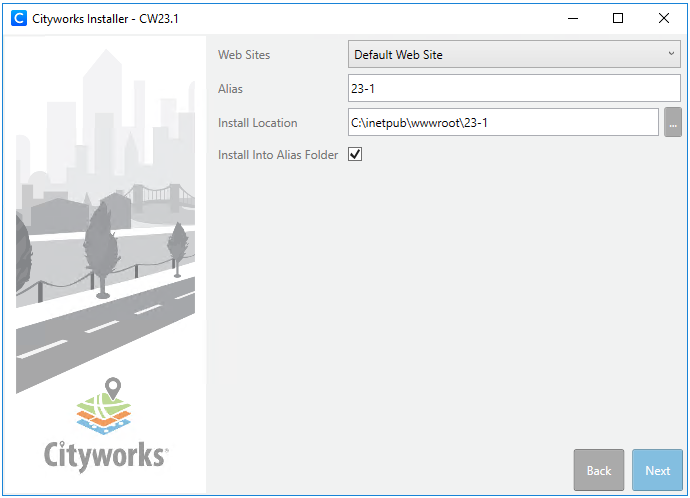
Task: Click the Cityworks app icon in title bar
Action: 18,18
